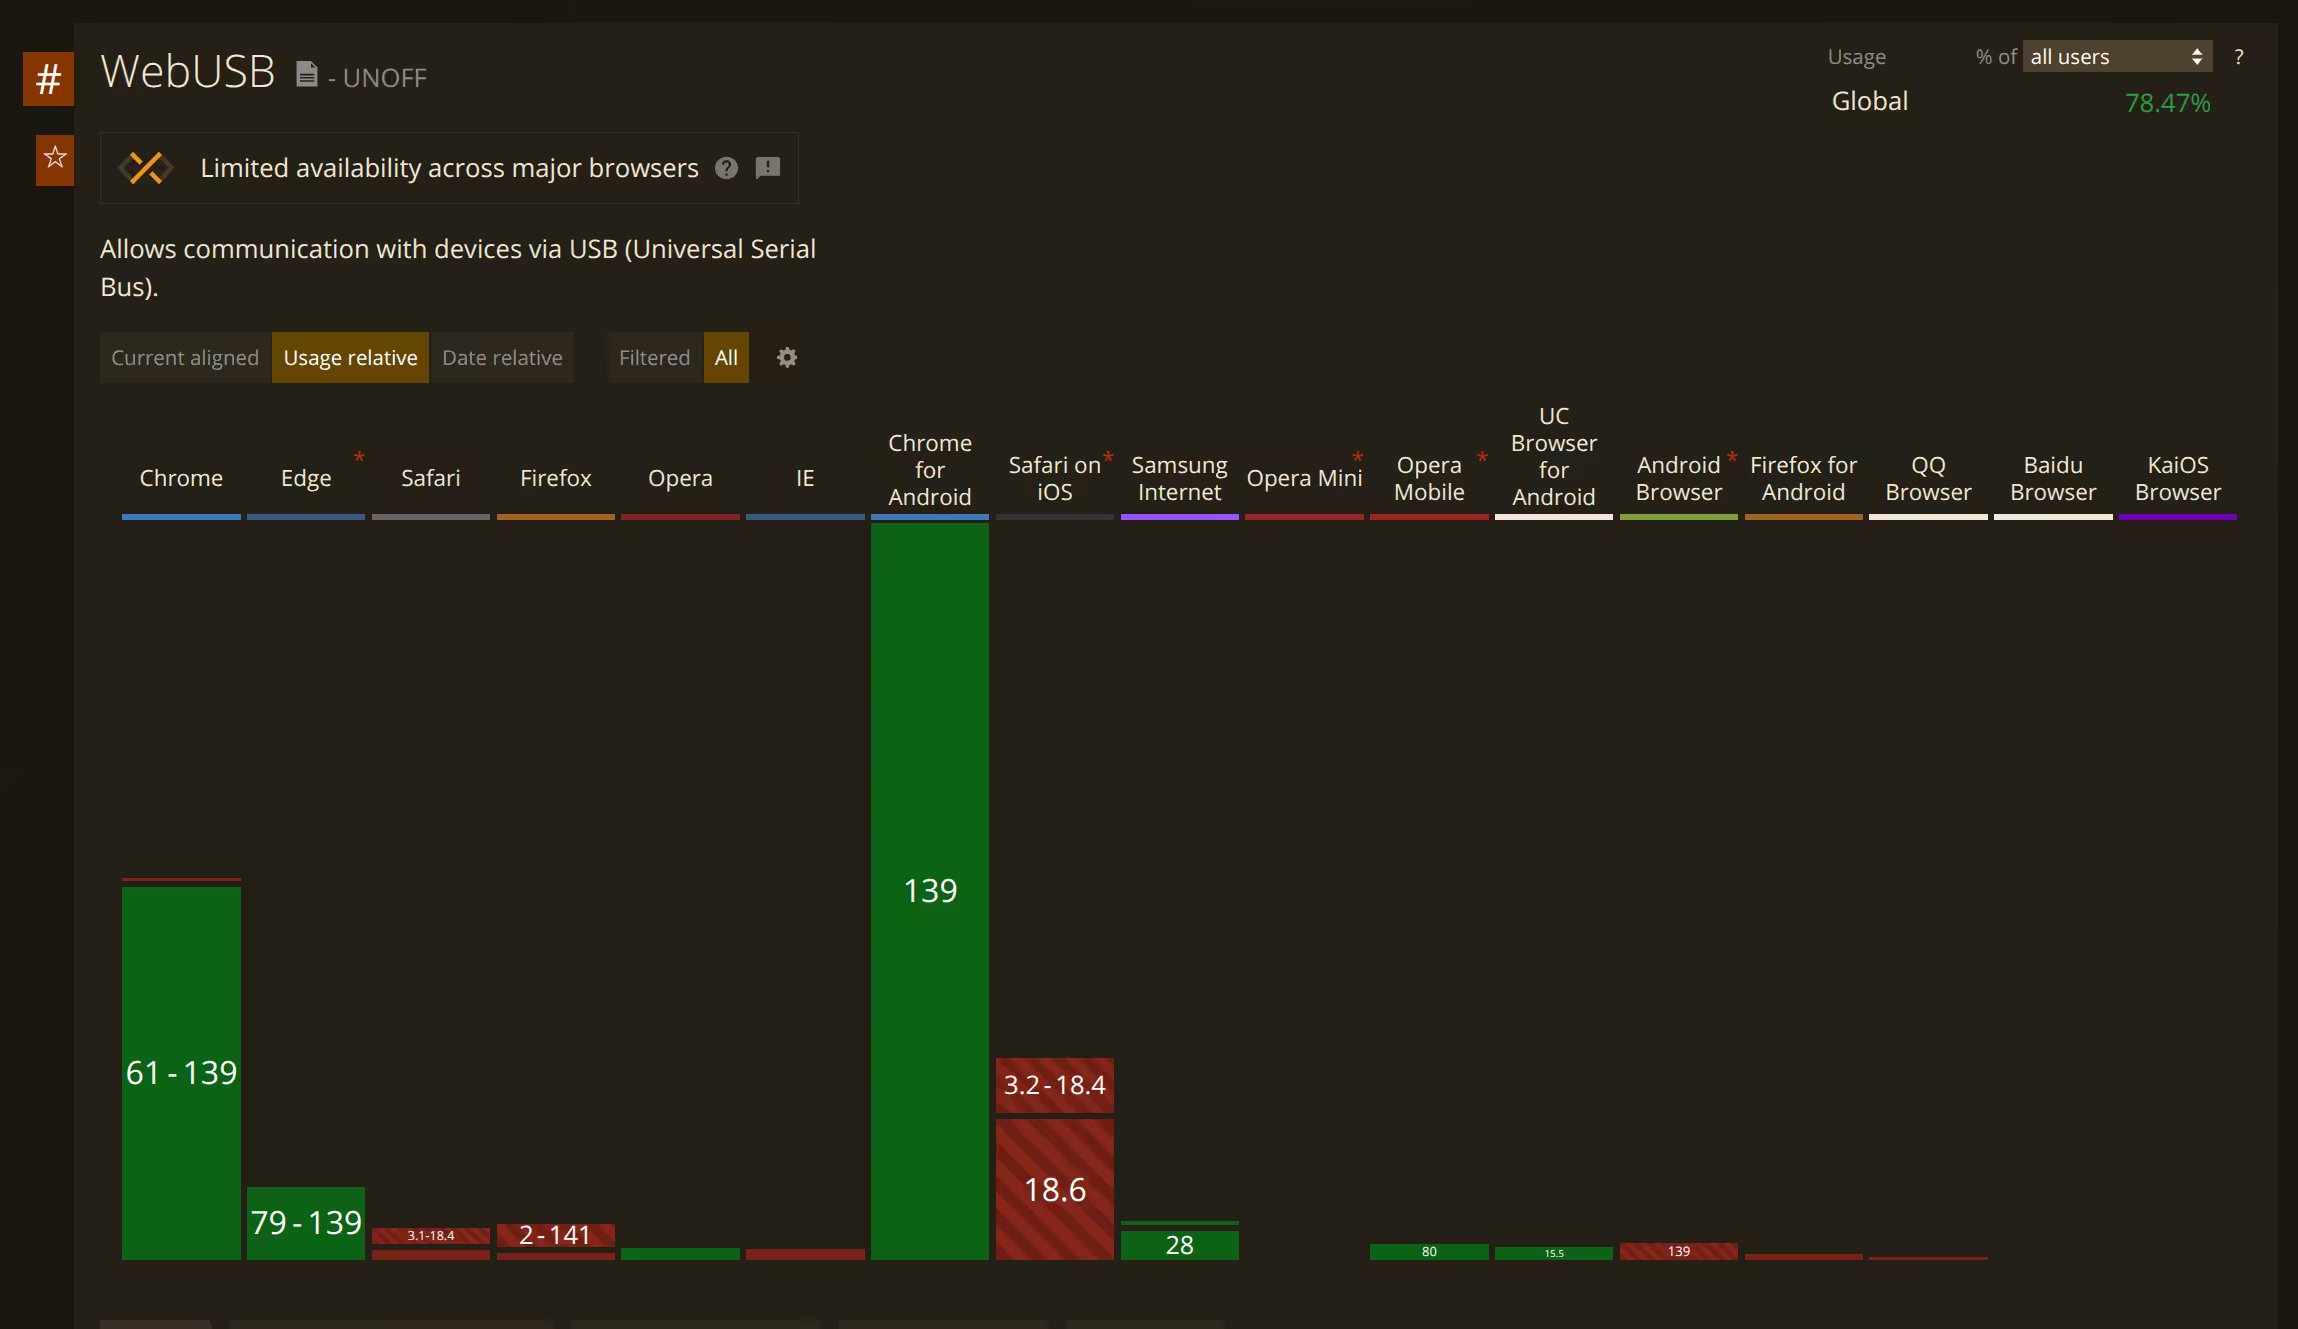The width and height of the screenshot is (2298, 1329).
Task: Open the spec document icon next to WebUSB
Action: 307,75
